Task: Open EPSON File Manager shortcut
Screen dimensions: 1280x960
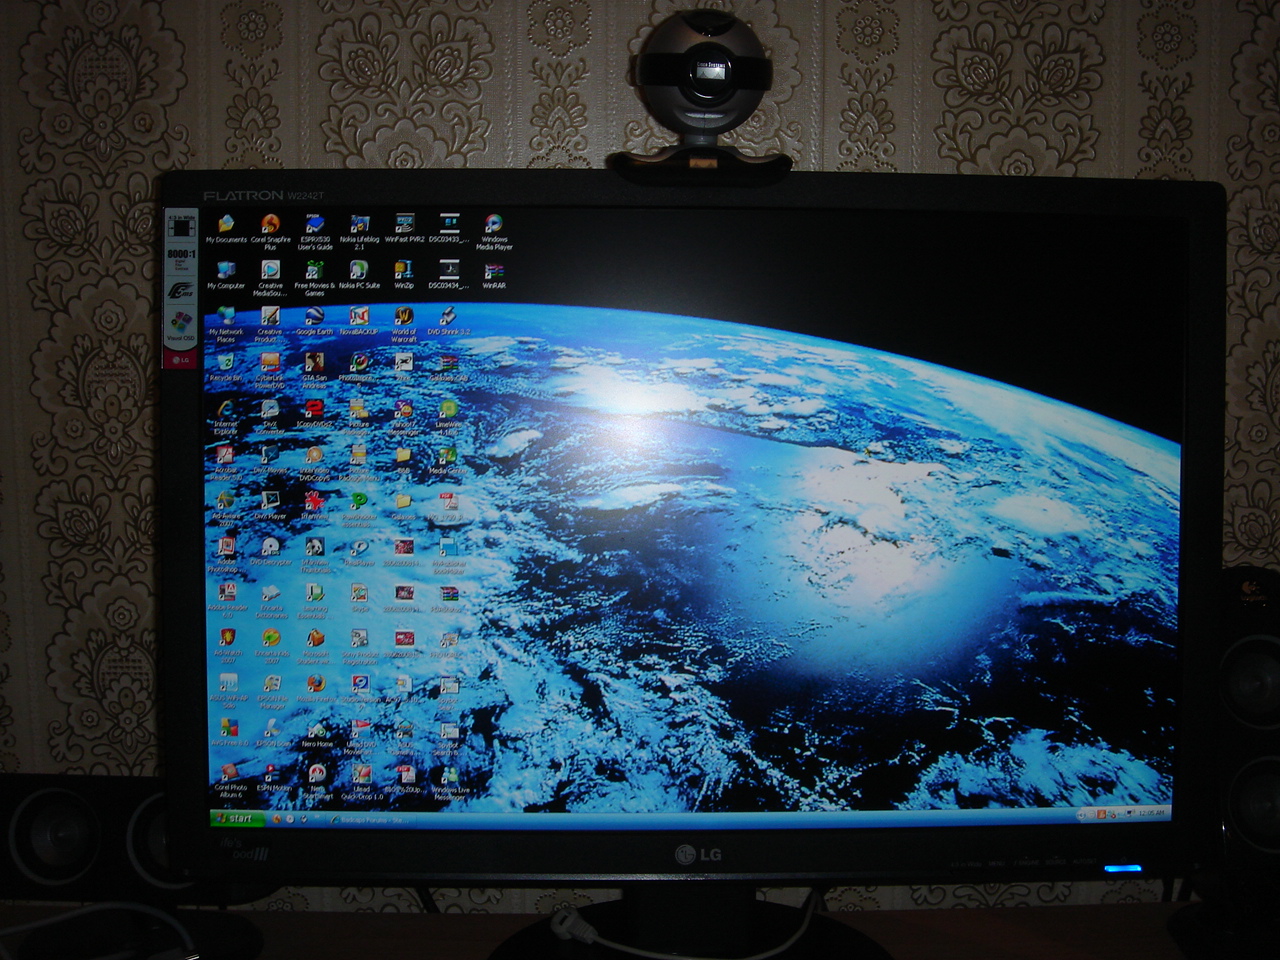Action: (x=271, y=692)
